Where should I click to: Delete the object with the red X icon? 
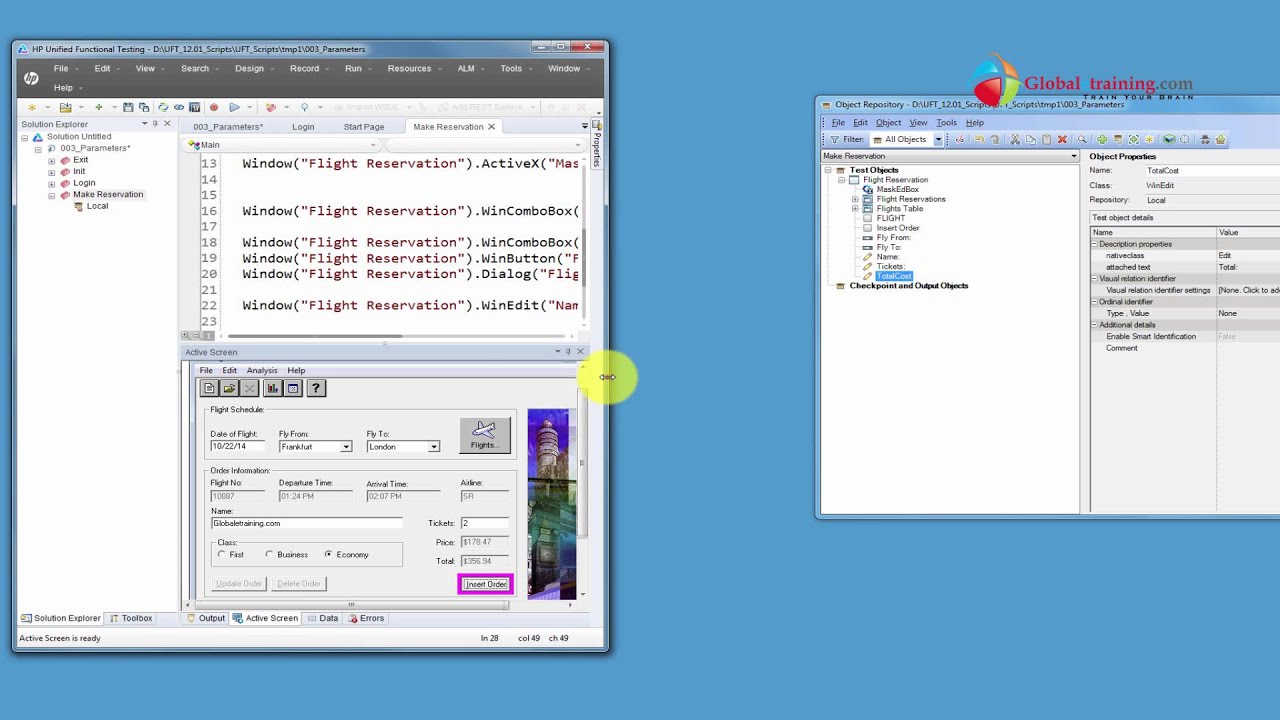(1062, 139)
